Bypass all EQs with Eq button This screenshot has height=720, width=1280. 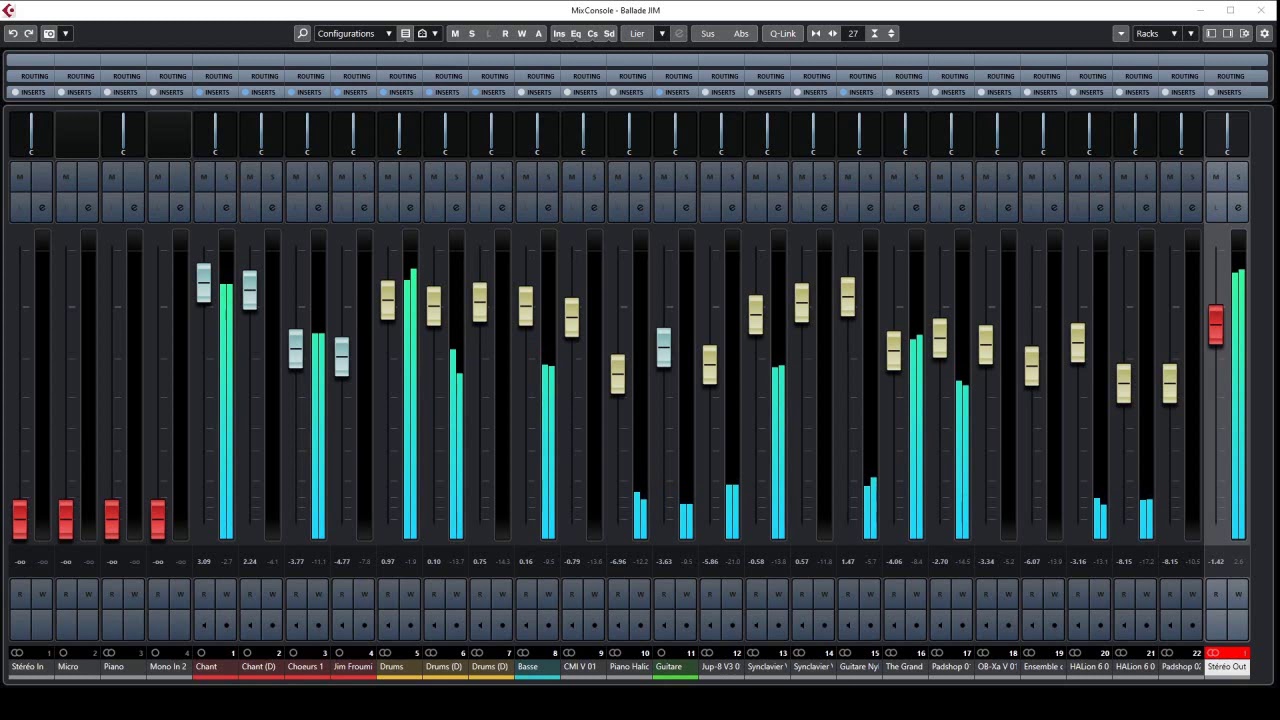(x=576, y=33)
